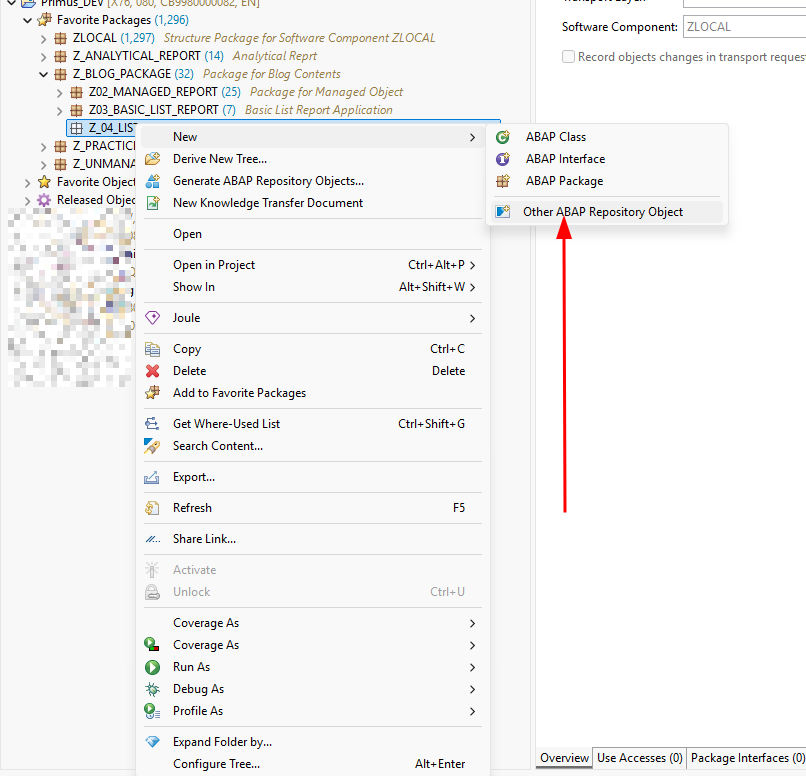This screenshot has width=806, height=776.
Task: Click the Export icon
Action: point(152,477)
